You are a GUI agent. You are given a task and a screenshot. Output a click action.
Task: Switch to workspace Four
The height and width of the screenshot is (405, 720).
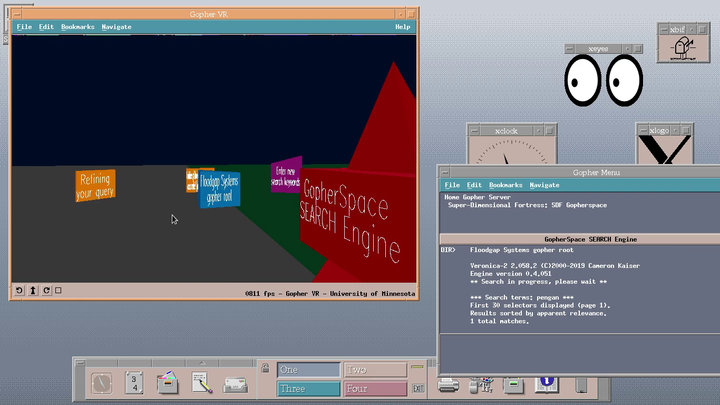coord(375,388)
